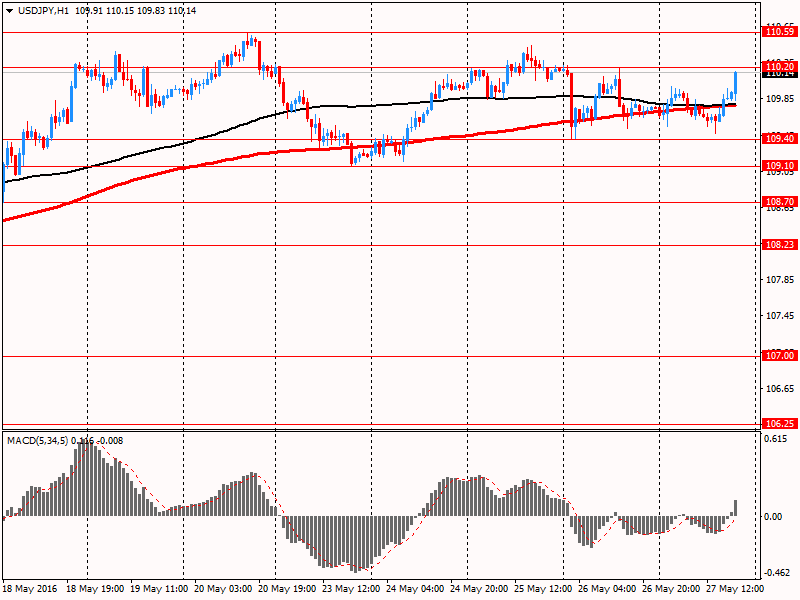Click the 23 May 12:00 time label

[351, 589]
